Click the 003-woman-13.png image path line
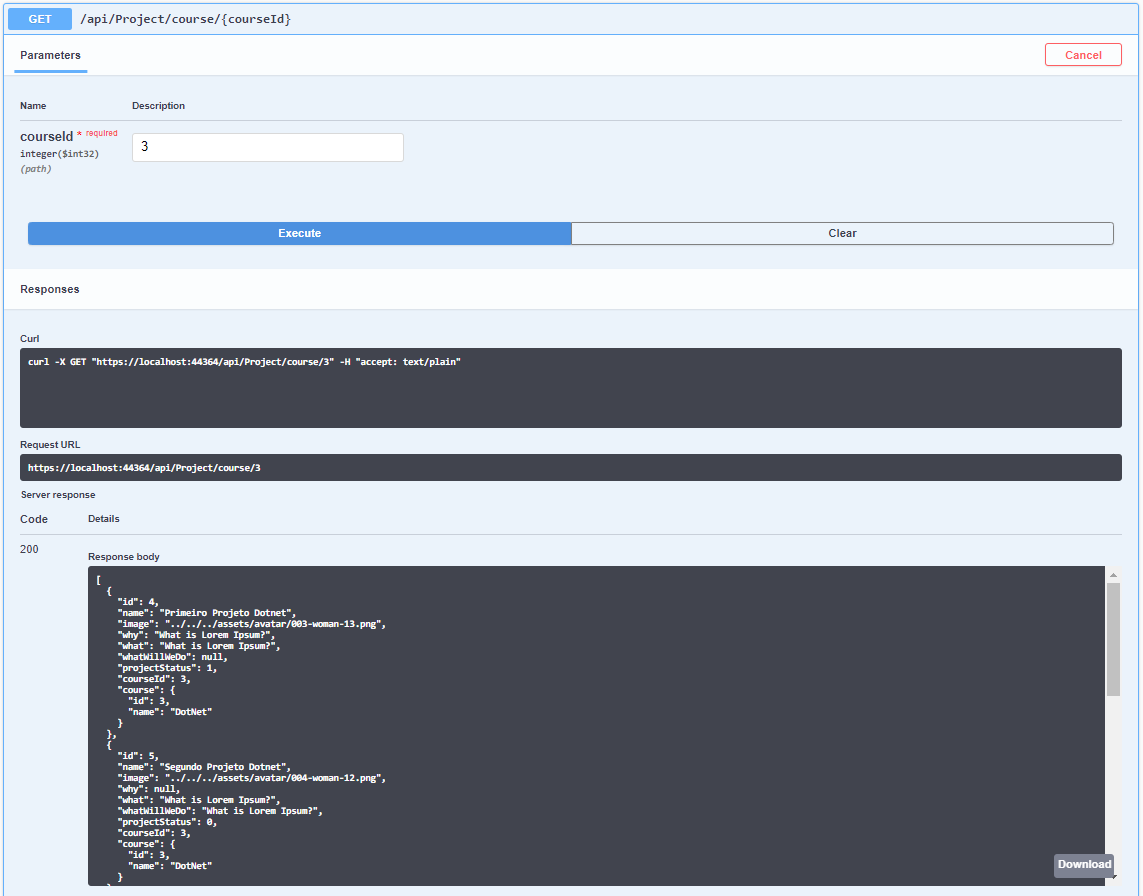 251,624
